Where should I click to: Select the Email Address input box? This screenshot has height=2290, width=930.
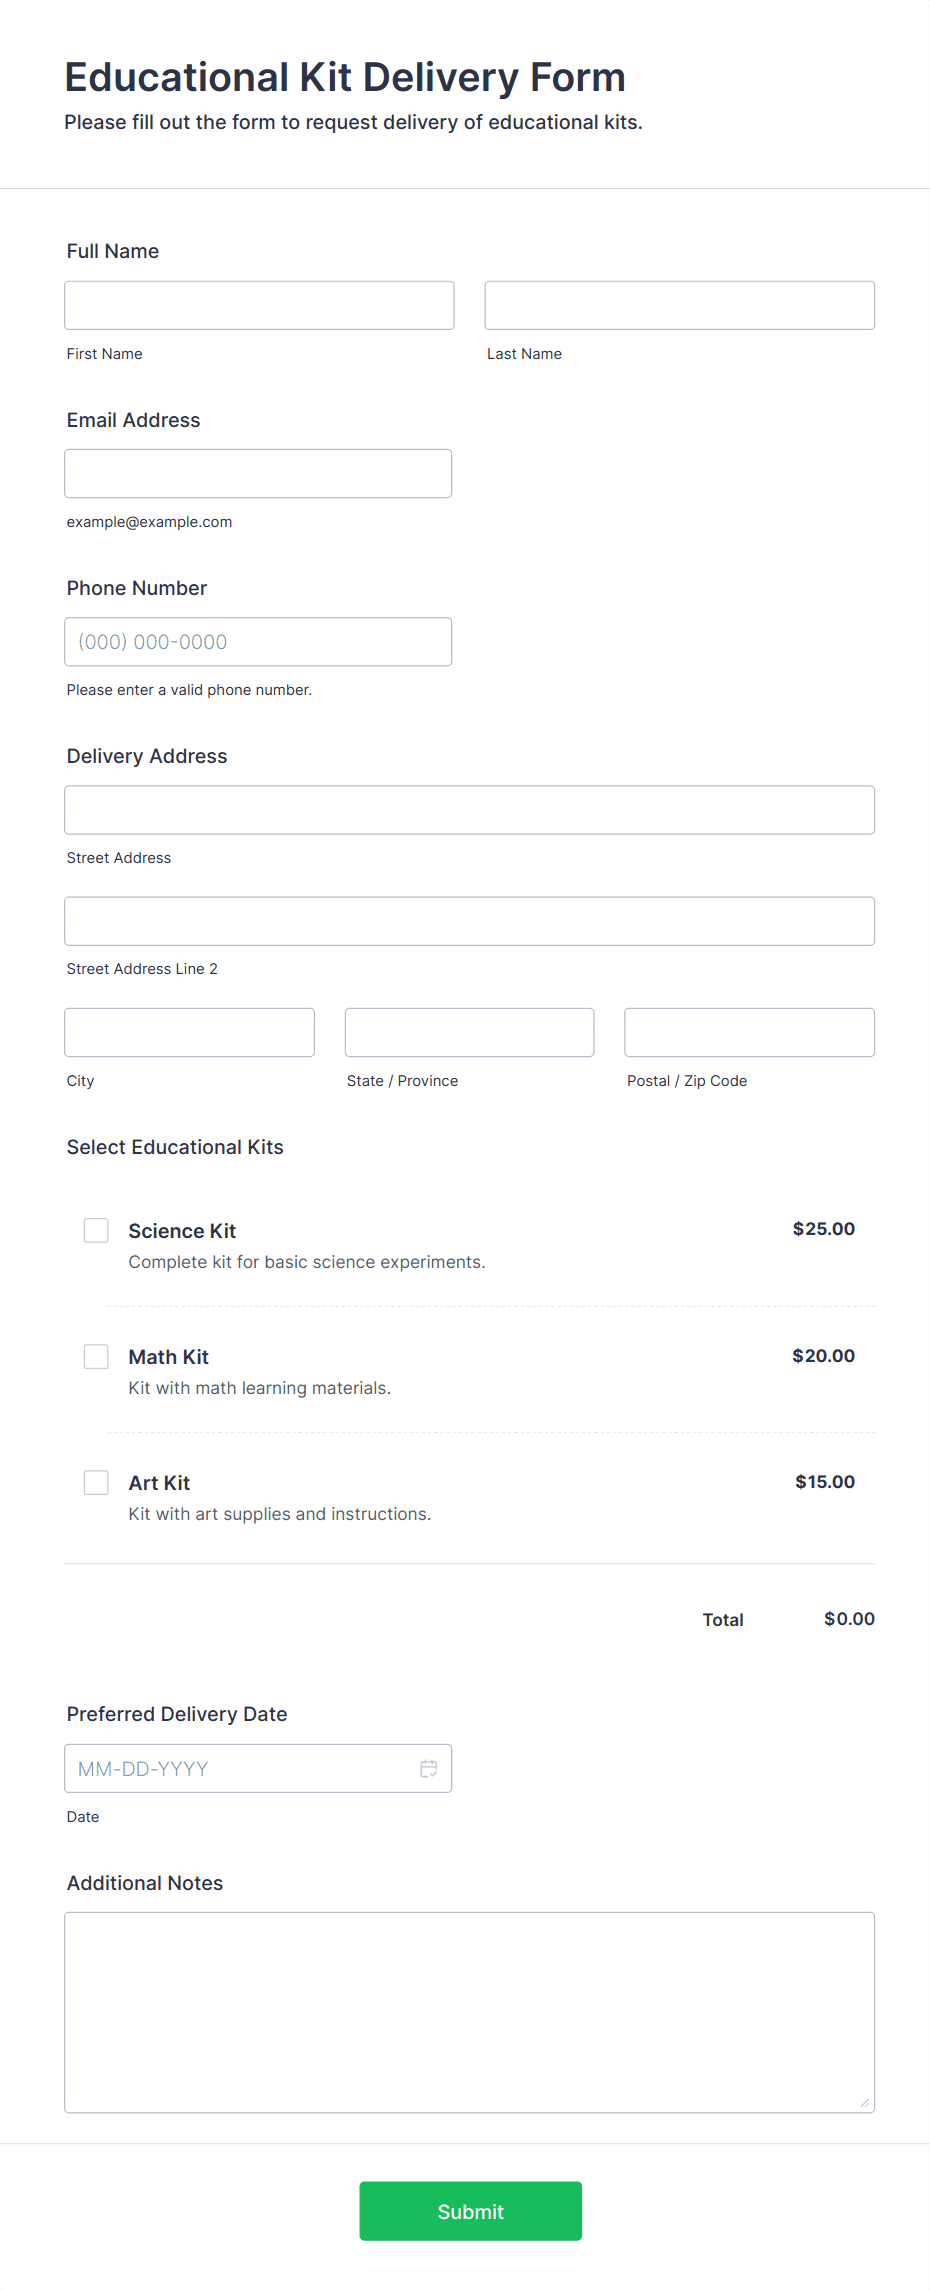point(258,473)
